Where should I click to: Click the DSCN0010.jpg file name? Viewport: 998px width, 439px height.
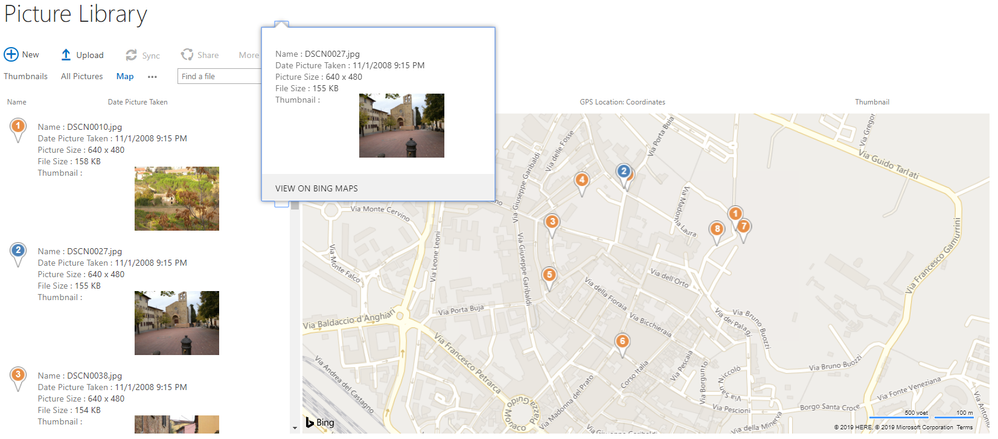point(94,127)
